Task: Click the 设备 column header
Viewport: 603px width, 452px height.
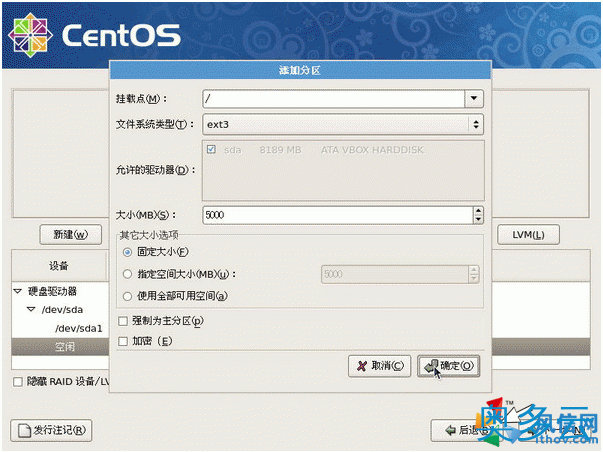Action: [59, 265]
